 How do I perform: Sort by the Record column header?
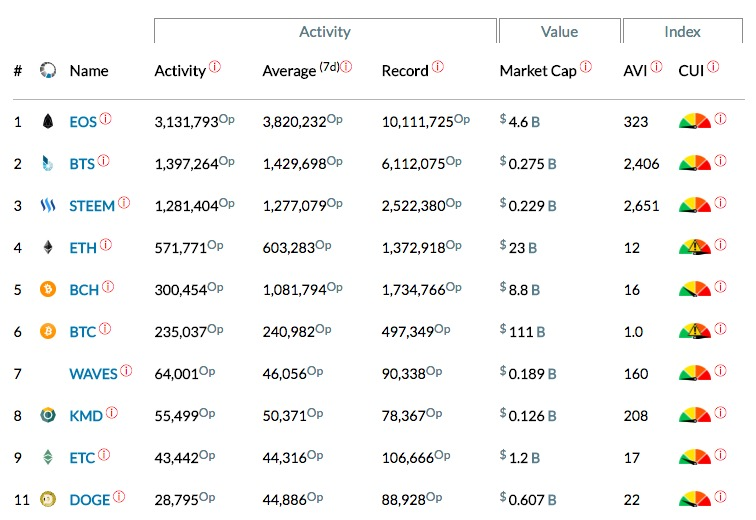click(405, 71)
